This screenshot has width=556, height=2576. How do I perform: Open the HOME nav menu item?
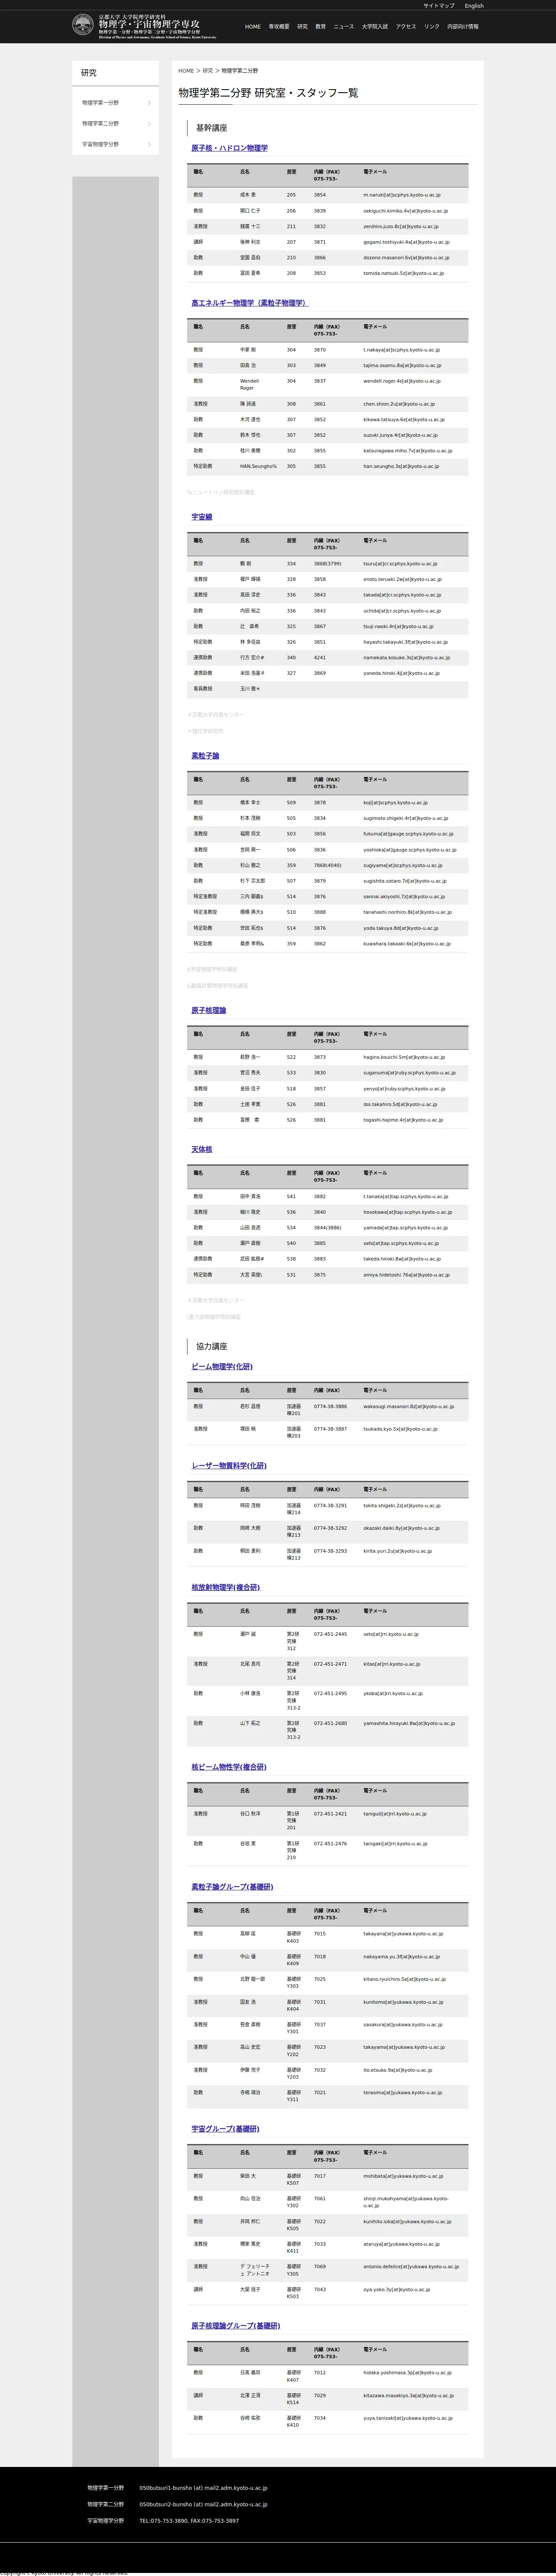(253, 27)
